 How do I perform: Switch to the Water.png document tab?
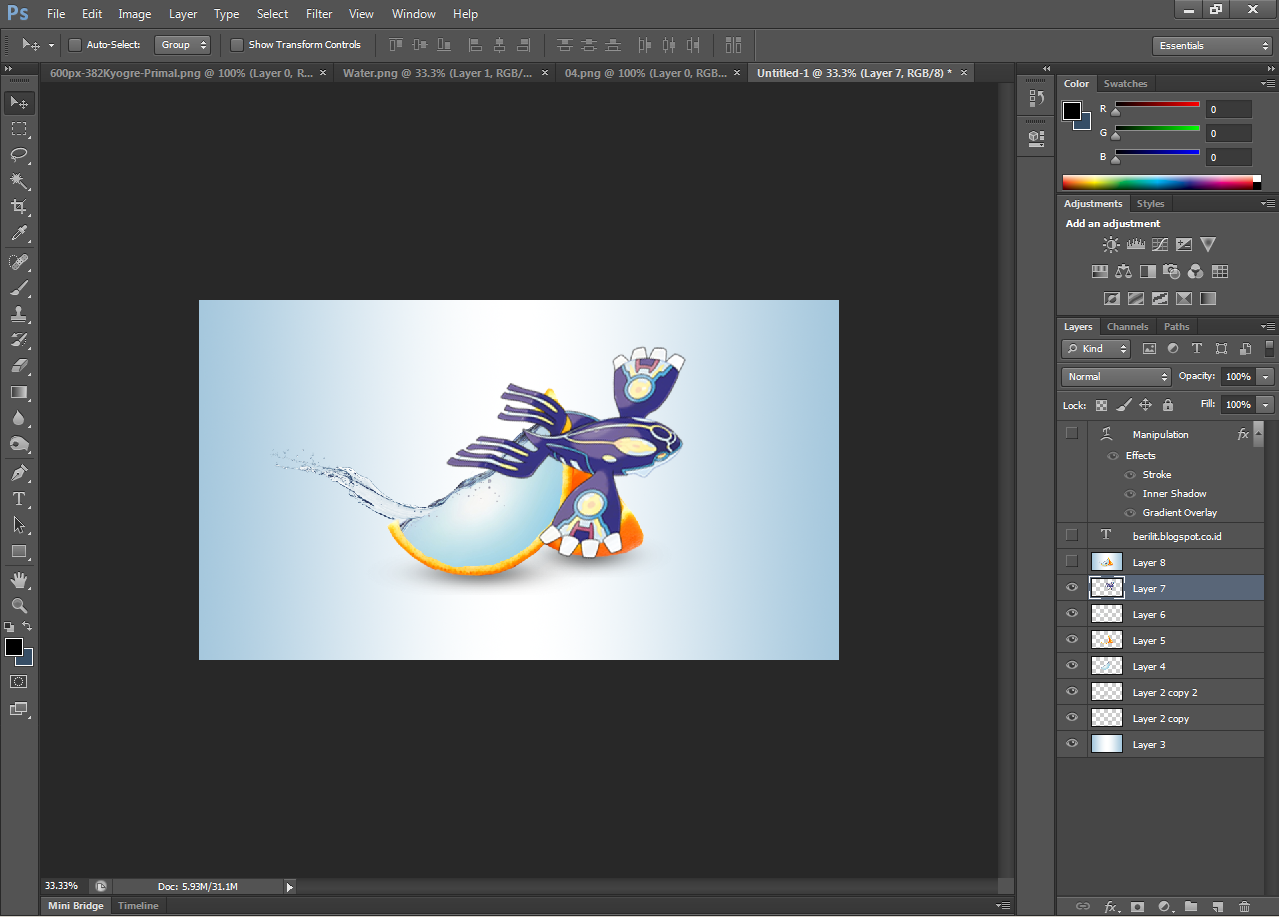coord(438,73)
